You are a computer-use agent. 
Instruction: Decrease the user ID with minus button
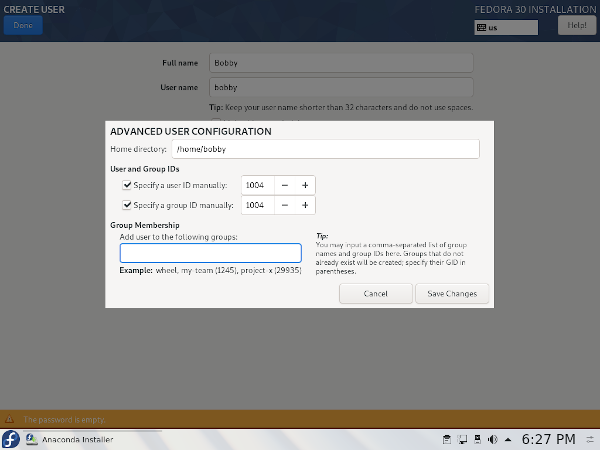point(284,185)
